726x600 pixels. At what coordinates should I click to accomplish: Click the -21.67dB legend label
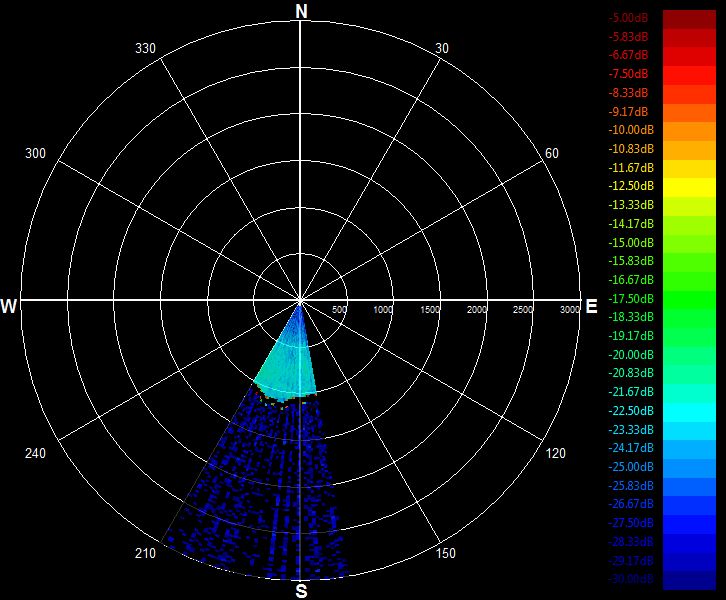pyautogui.click(x=631, y=392)
